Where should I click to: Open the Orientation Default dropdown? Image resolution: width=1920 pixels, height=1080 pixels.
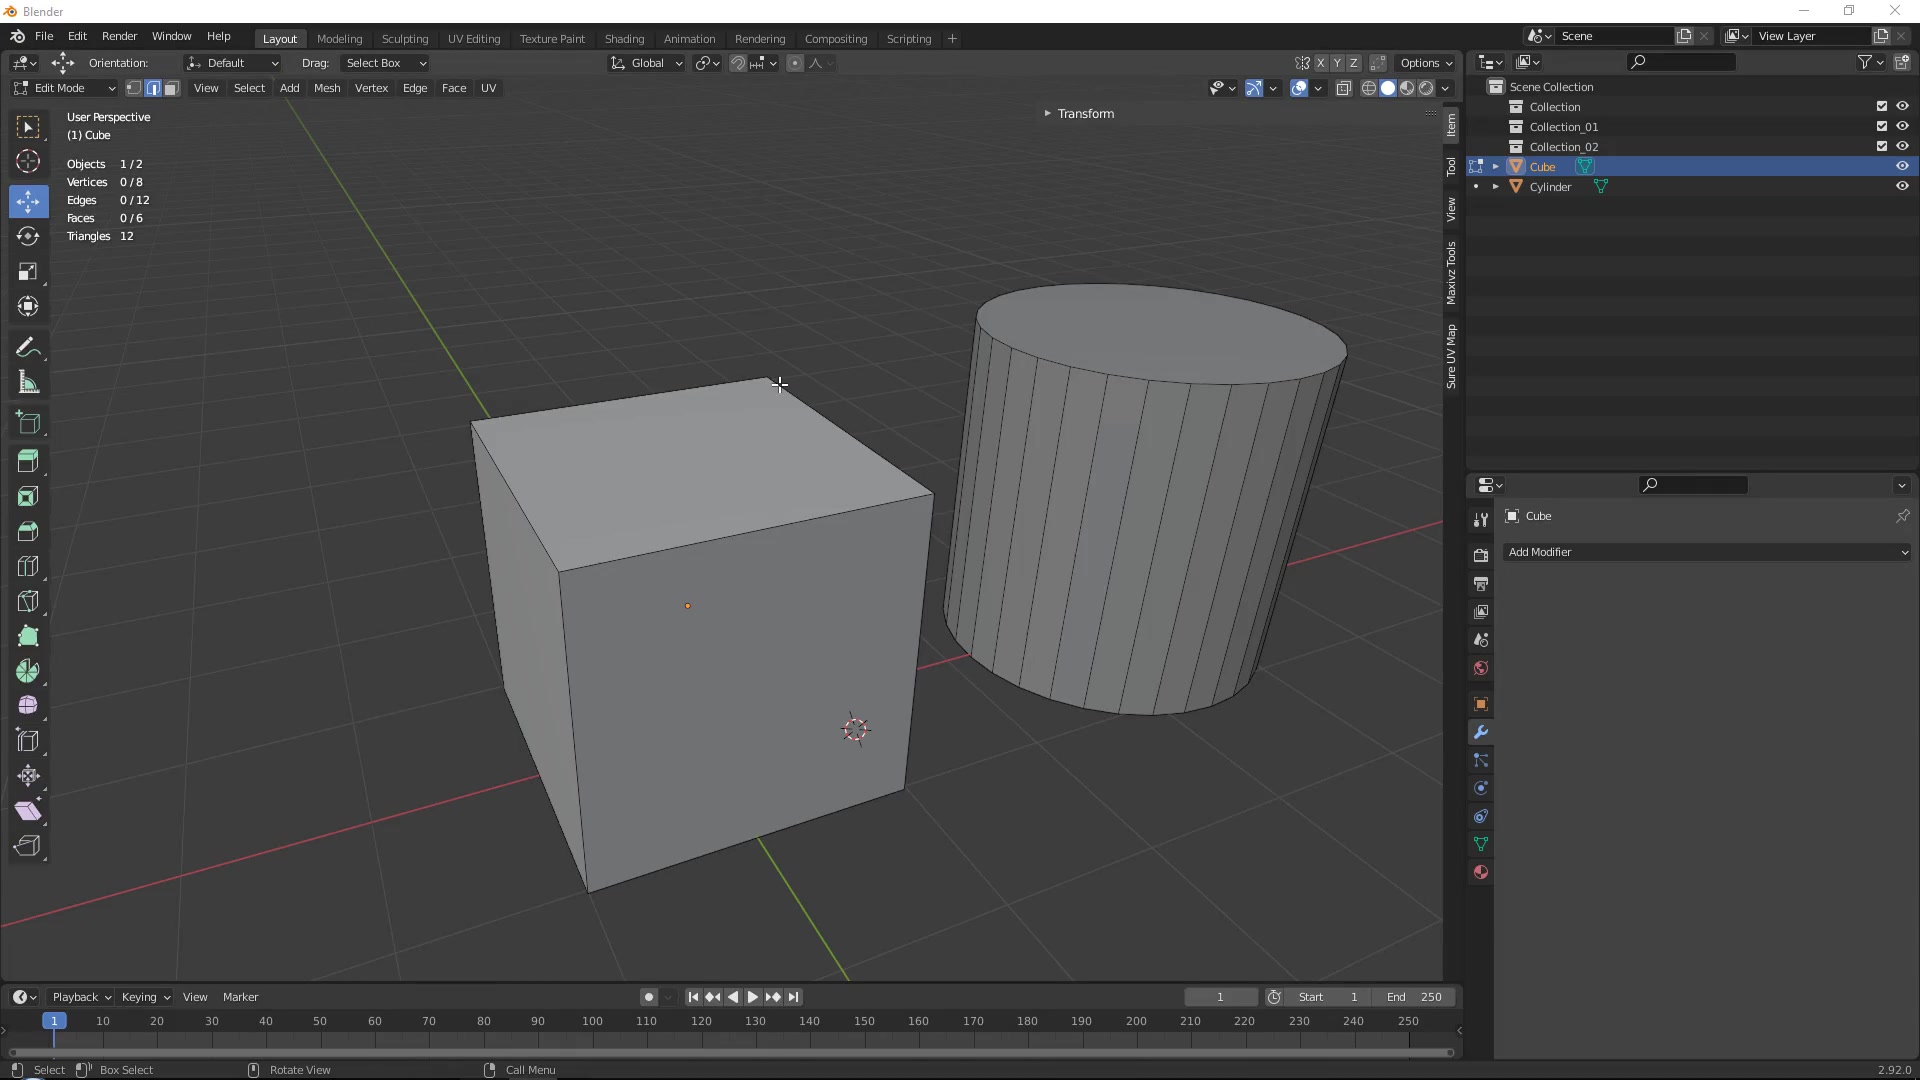pos(232,63)
